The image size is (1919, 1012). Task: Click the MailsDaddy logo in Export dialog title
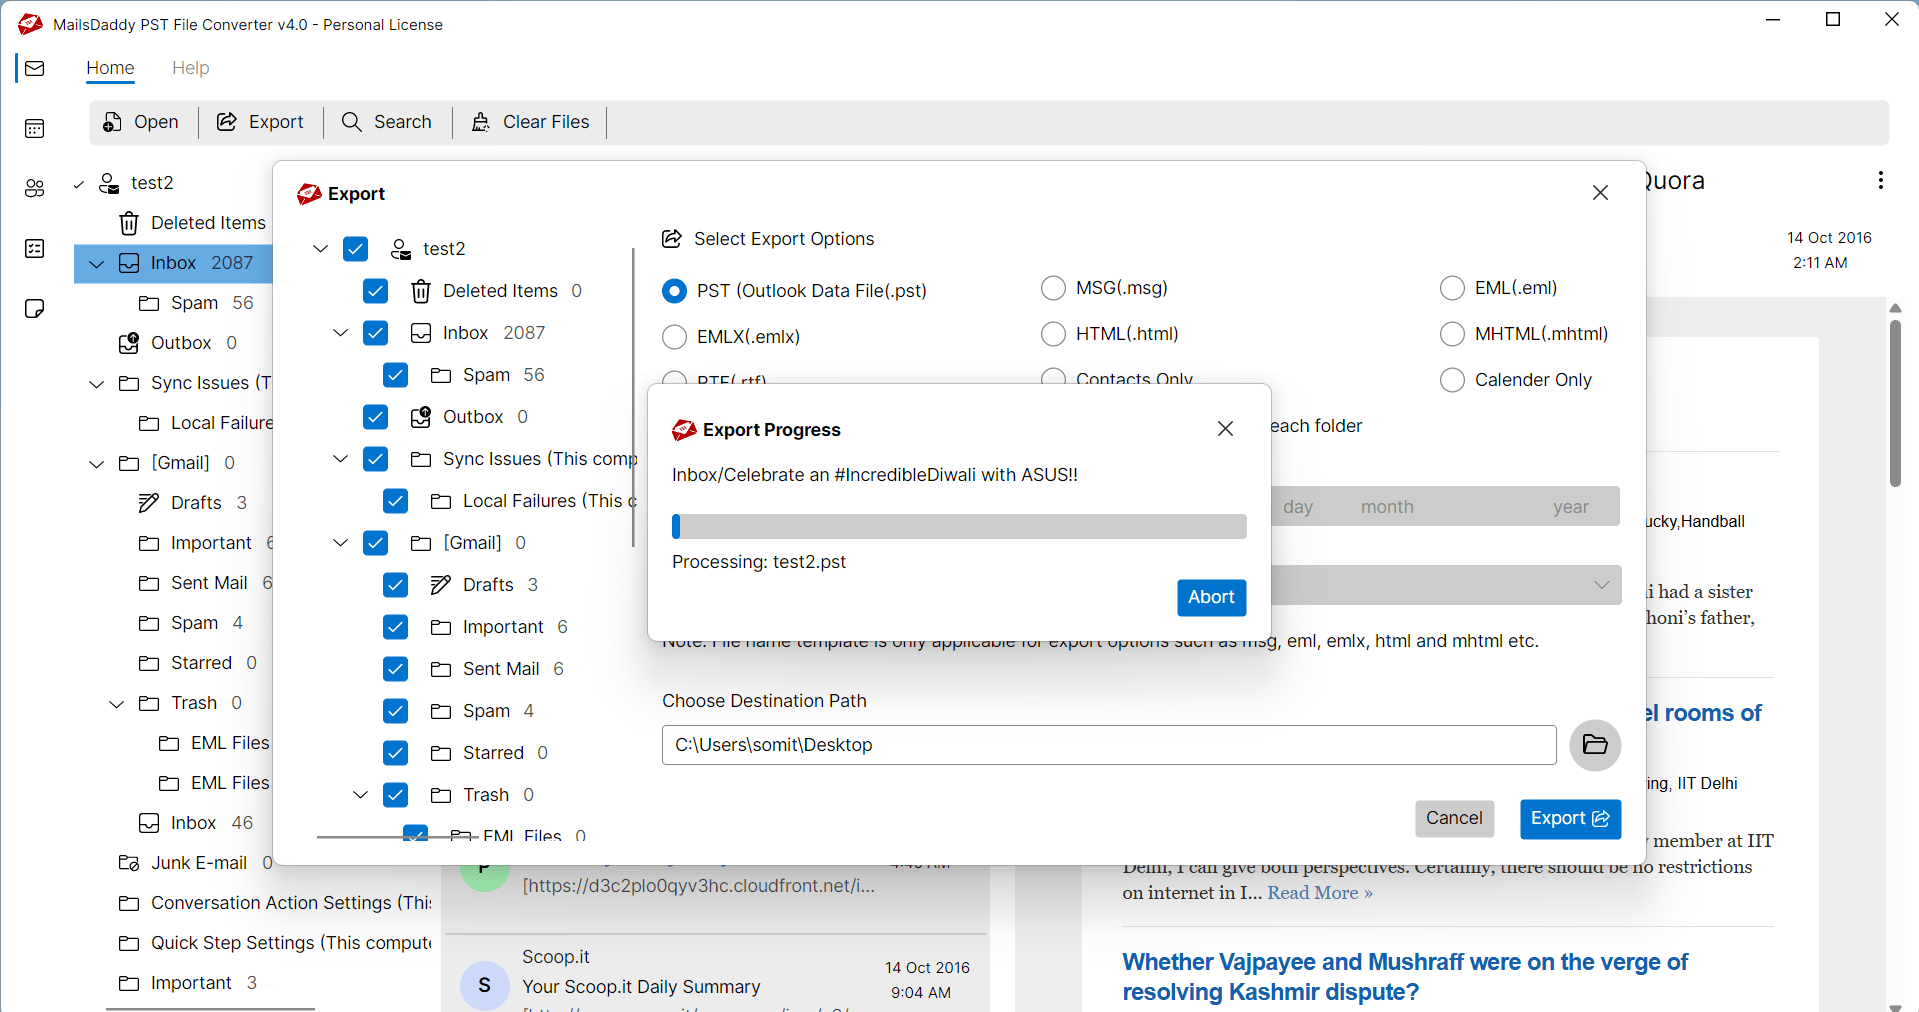309,194
